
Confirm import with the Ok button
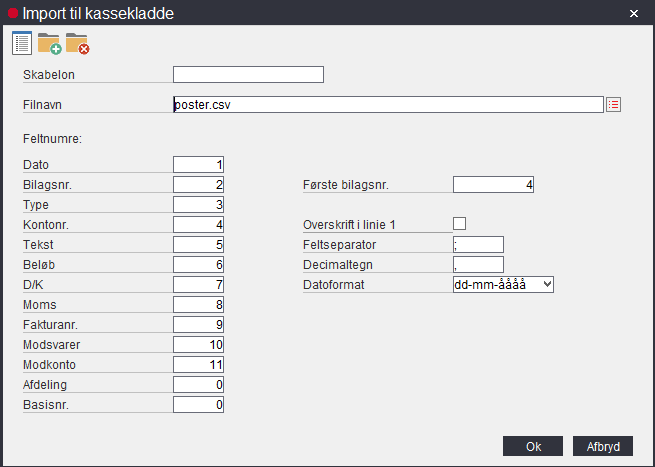click(533, 447)
